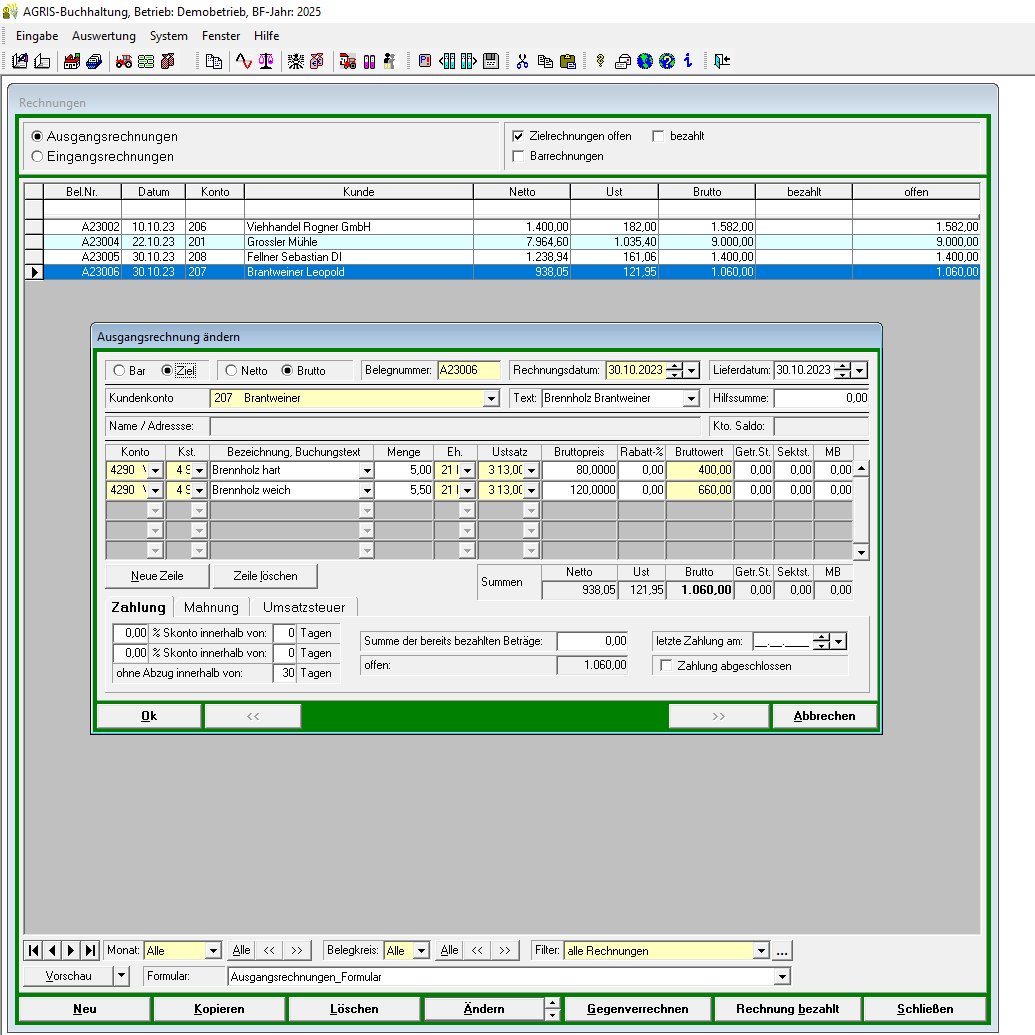
Task: Select the Netto radio button
Action: [231, 370]
